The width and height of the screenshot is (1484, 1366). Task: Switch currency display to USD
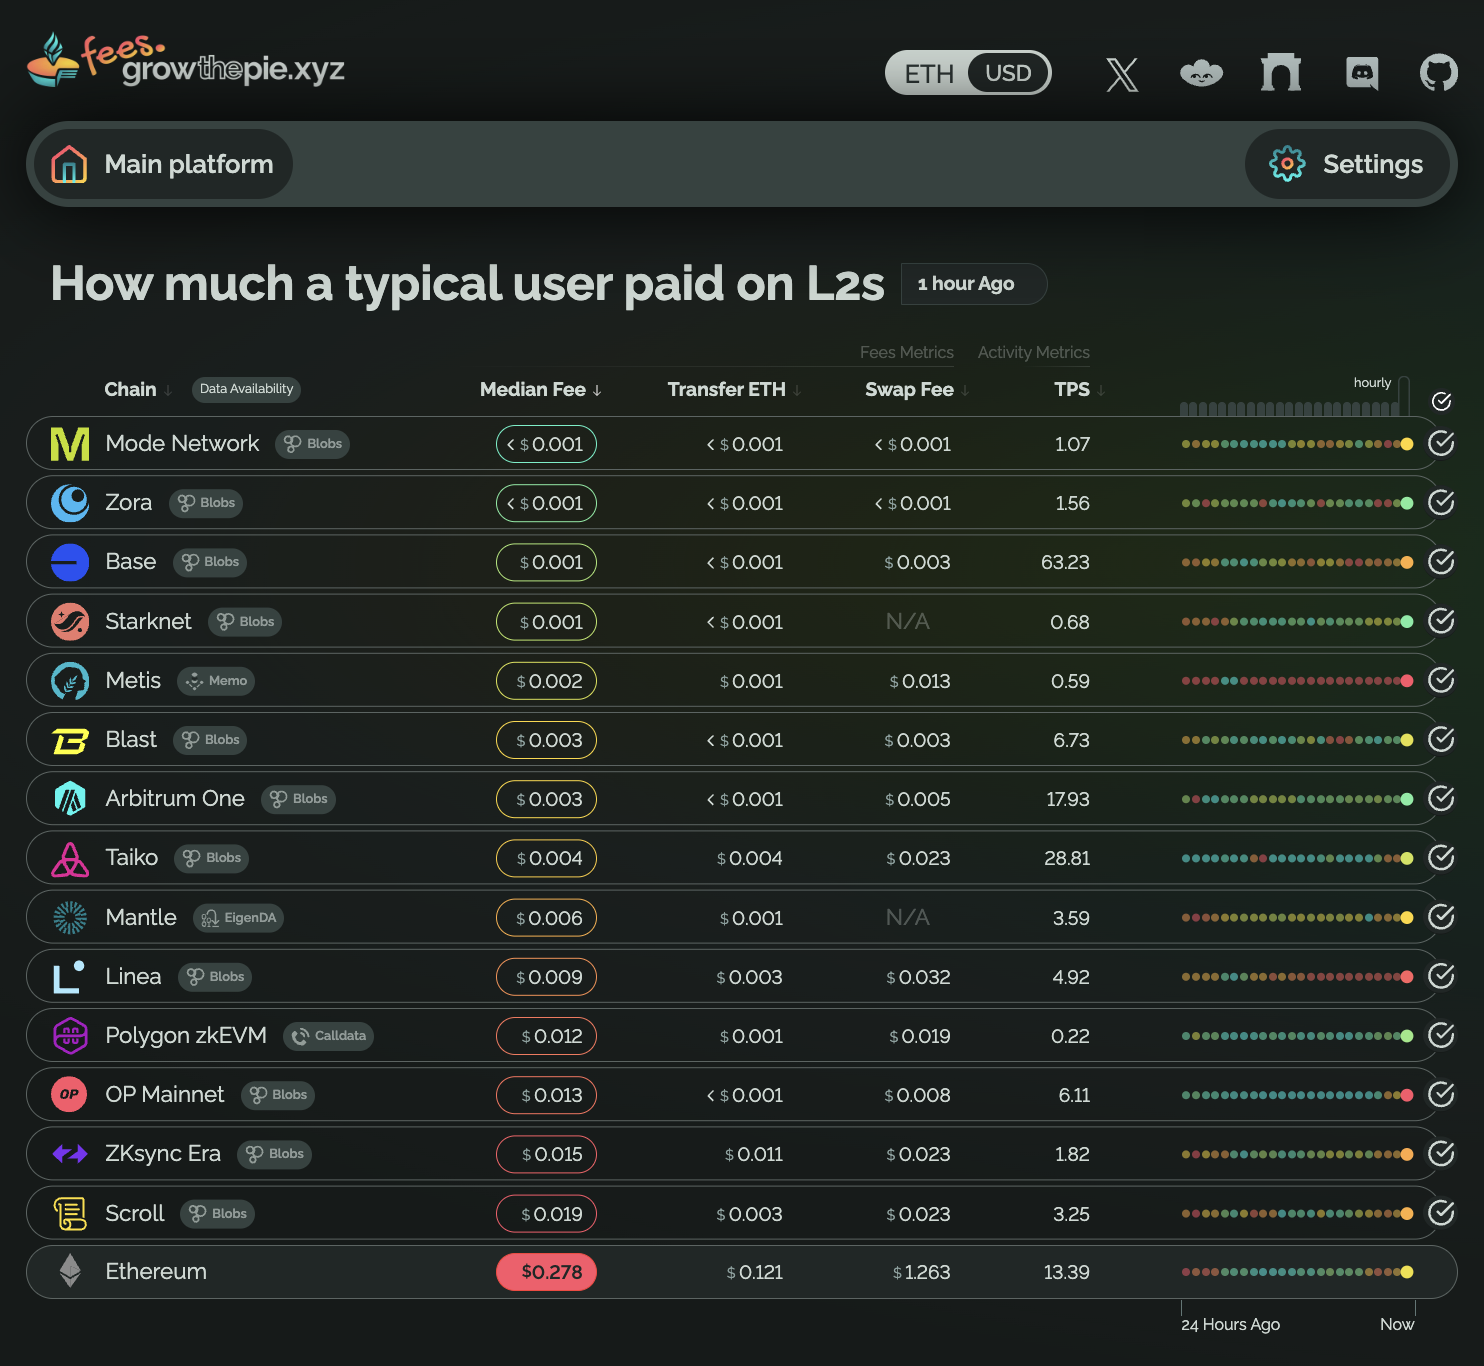point(1008,73)
